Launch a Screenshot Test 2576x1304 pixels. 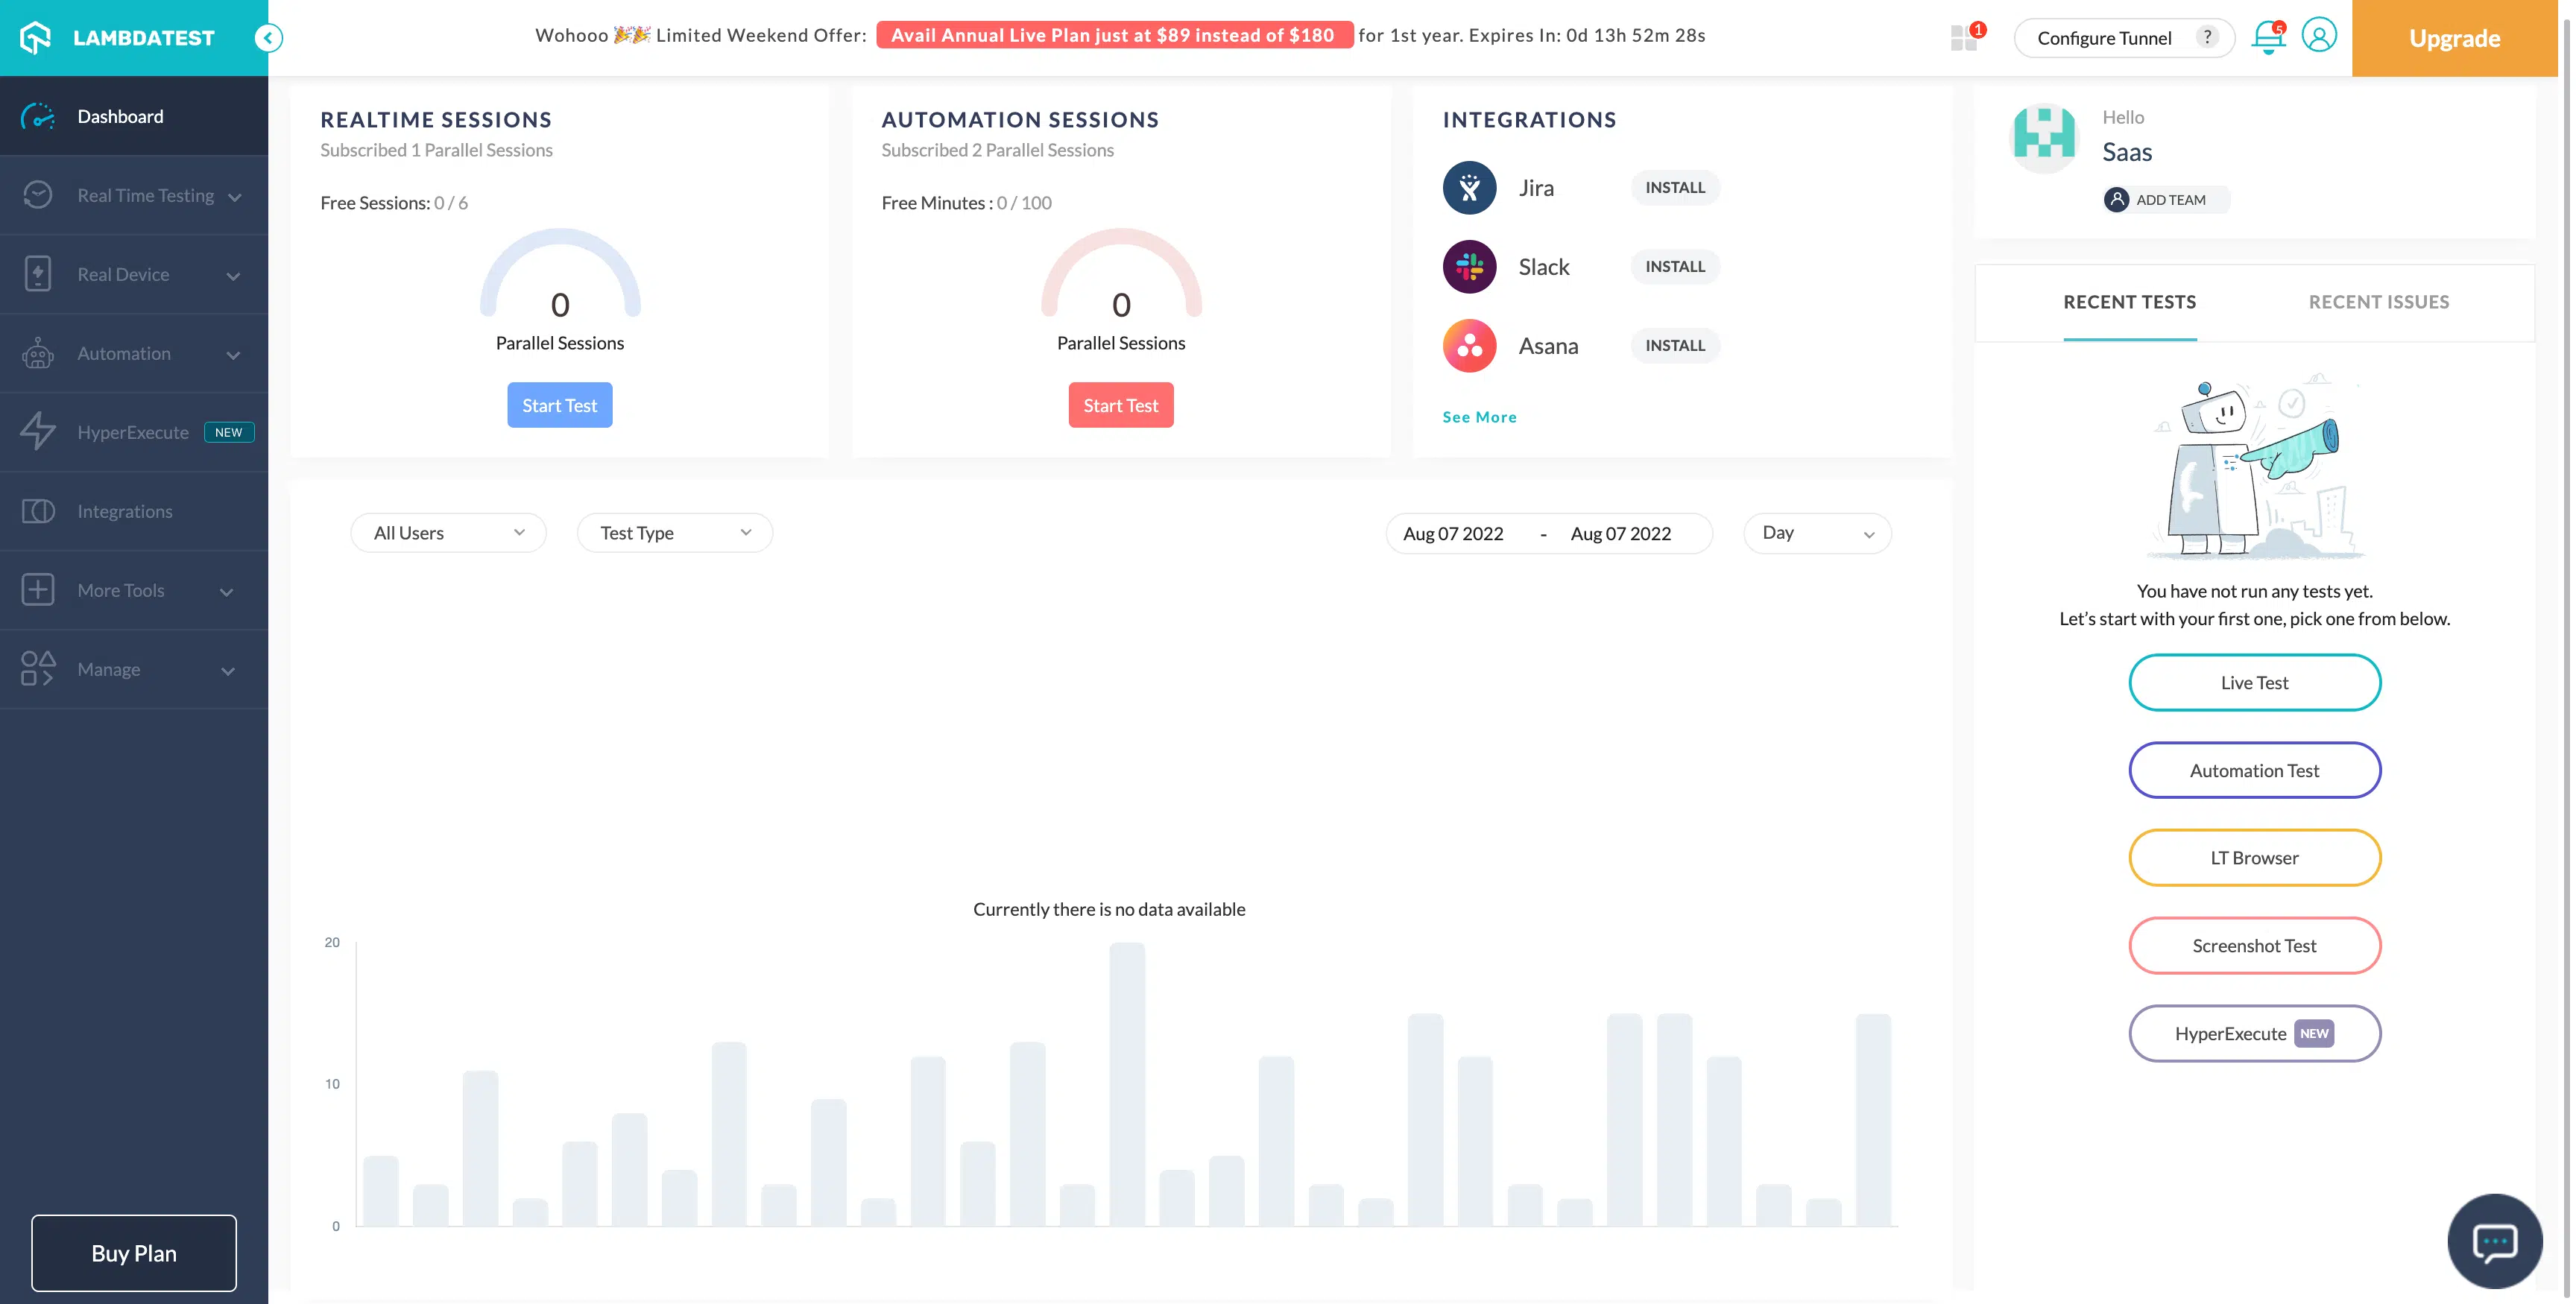pos(2254,946)
